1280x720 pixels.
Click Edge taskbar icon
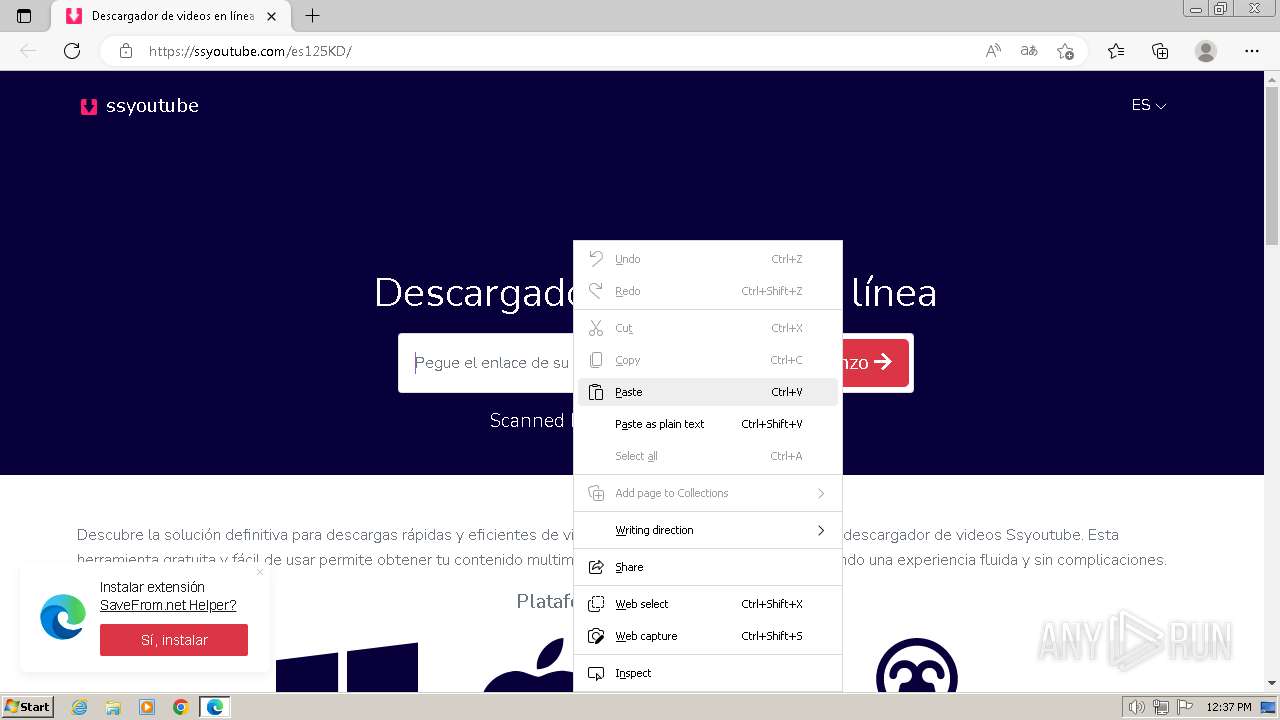[215, 707]
